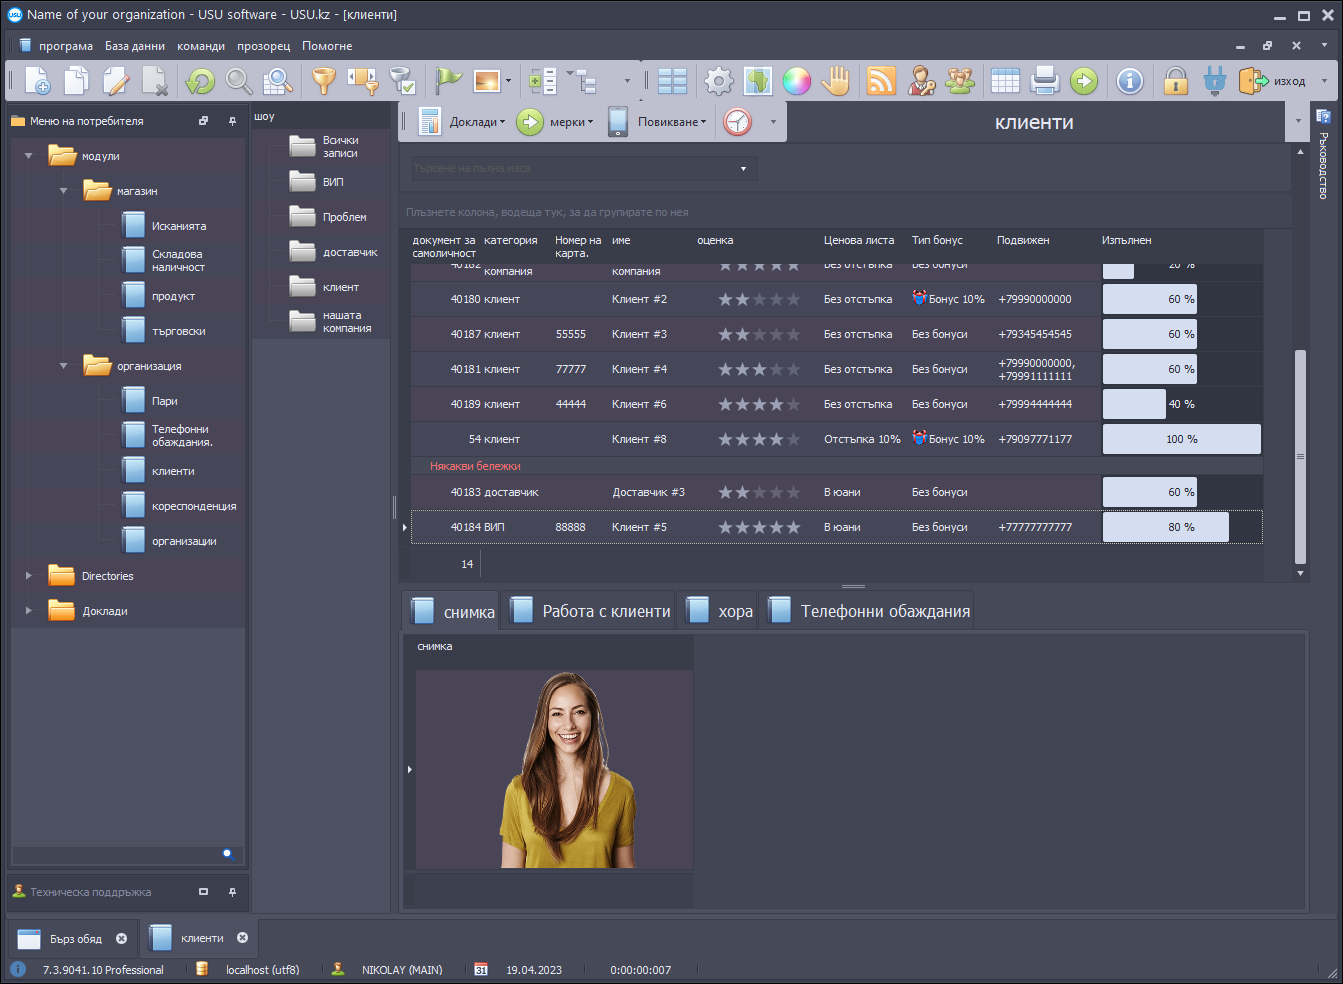This screenshot has height=984, width=1343.
Task: Click the picture image icon in toolbar
Action: coord(487,81)
